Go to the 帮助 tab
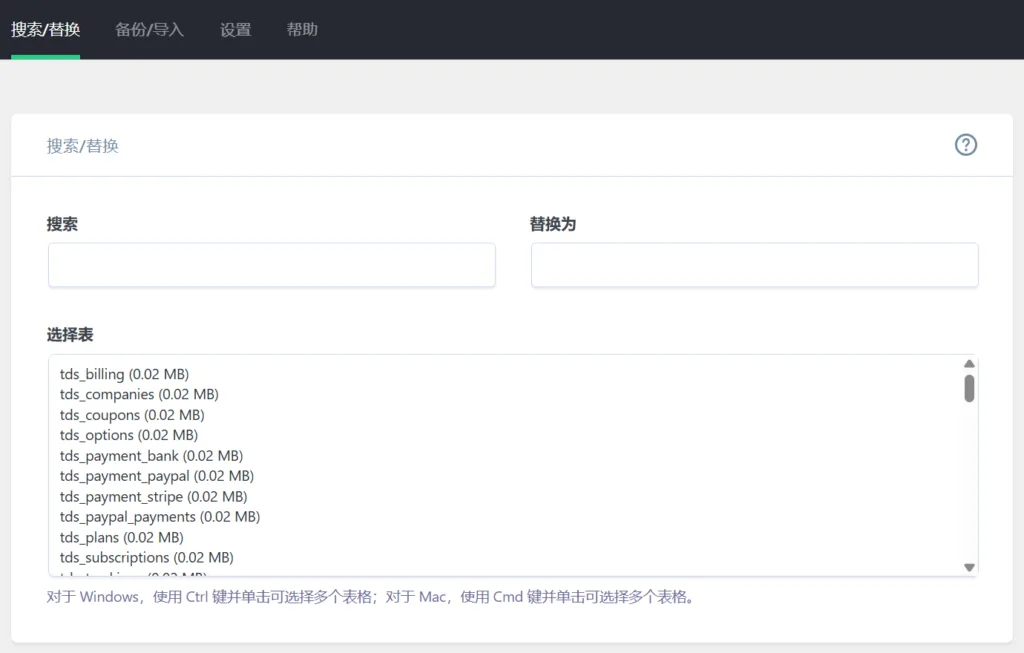Image resolution: width=1024 pixels, height=653 pixels. pos(302,29)
